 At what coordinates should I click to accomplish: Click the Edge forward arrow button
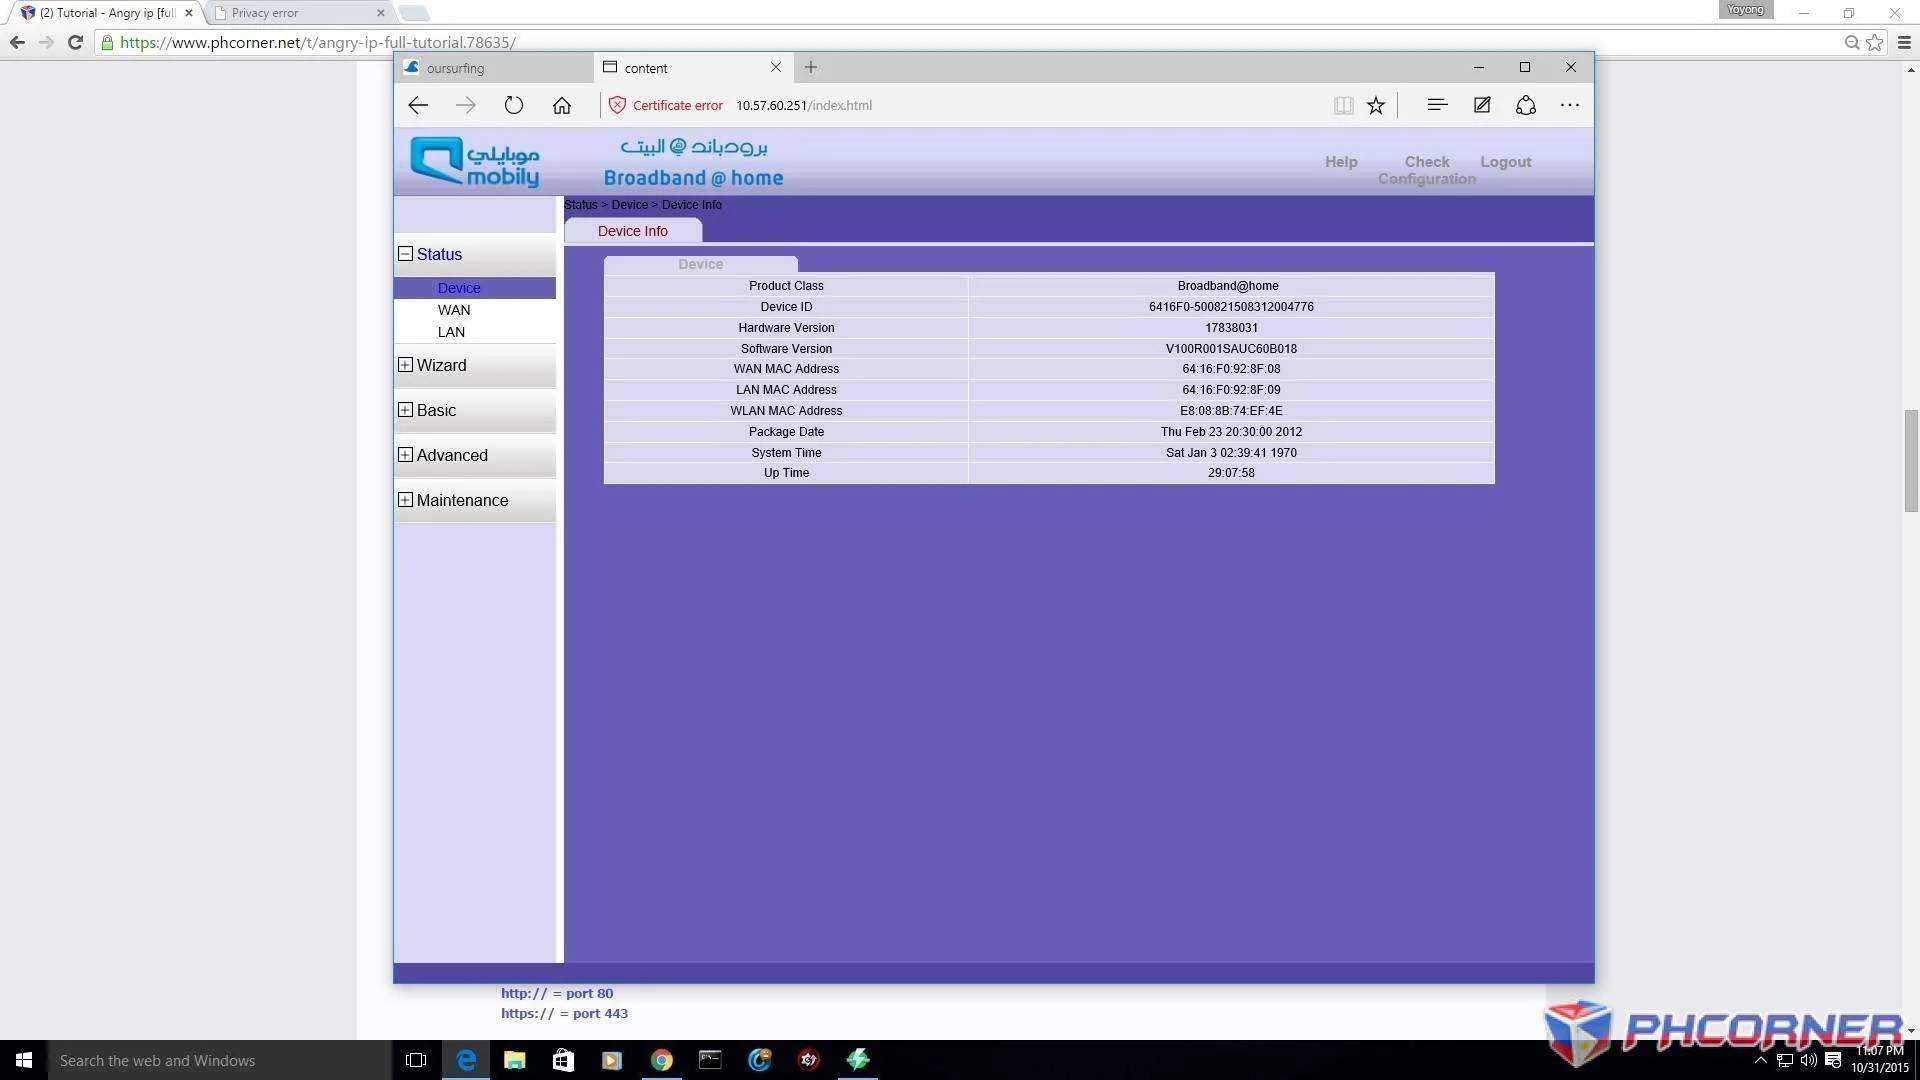(x=466, y=105)
